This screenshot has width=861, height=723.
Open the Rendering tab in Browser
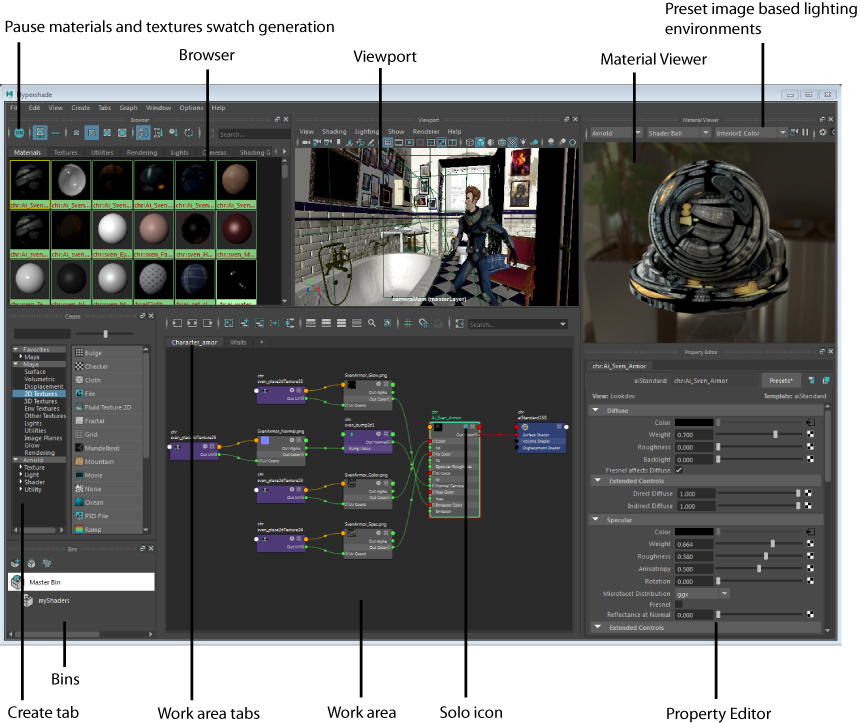coord(142,153)
